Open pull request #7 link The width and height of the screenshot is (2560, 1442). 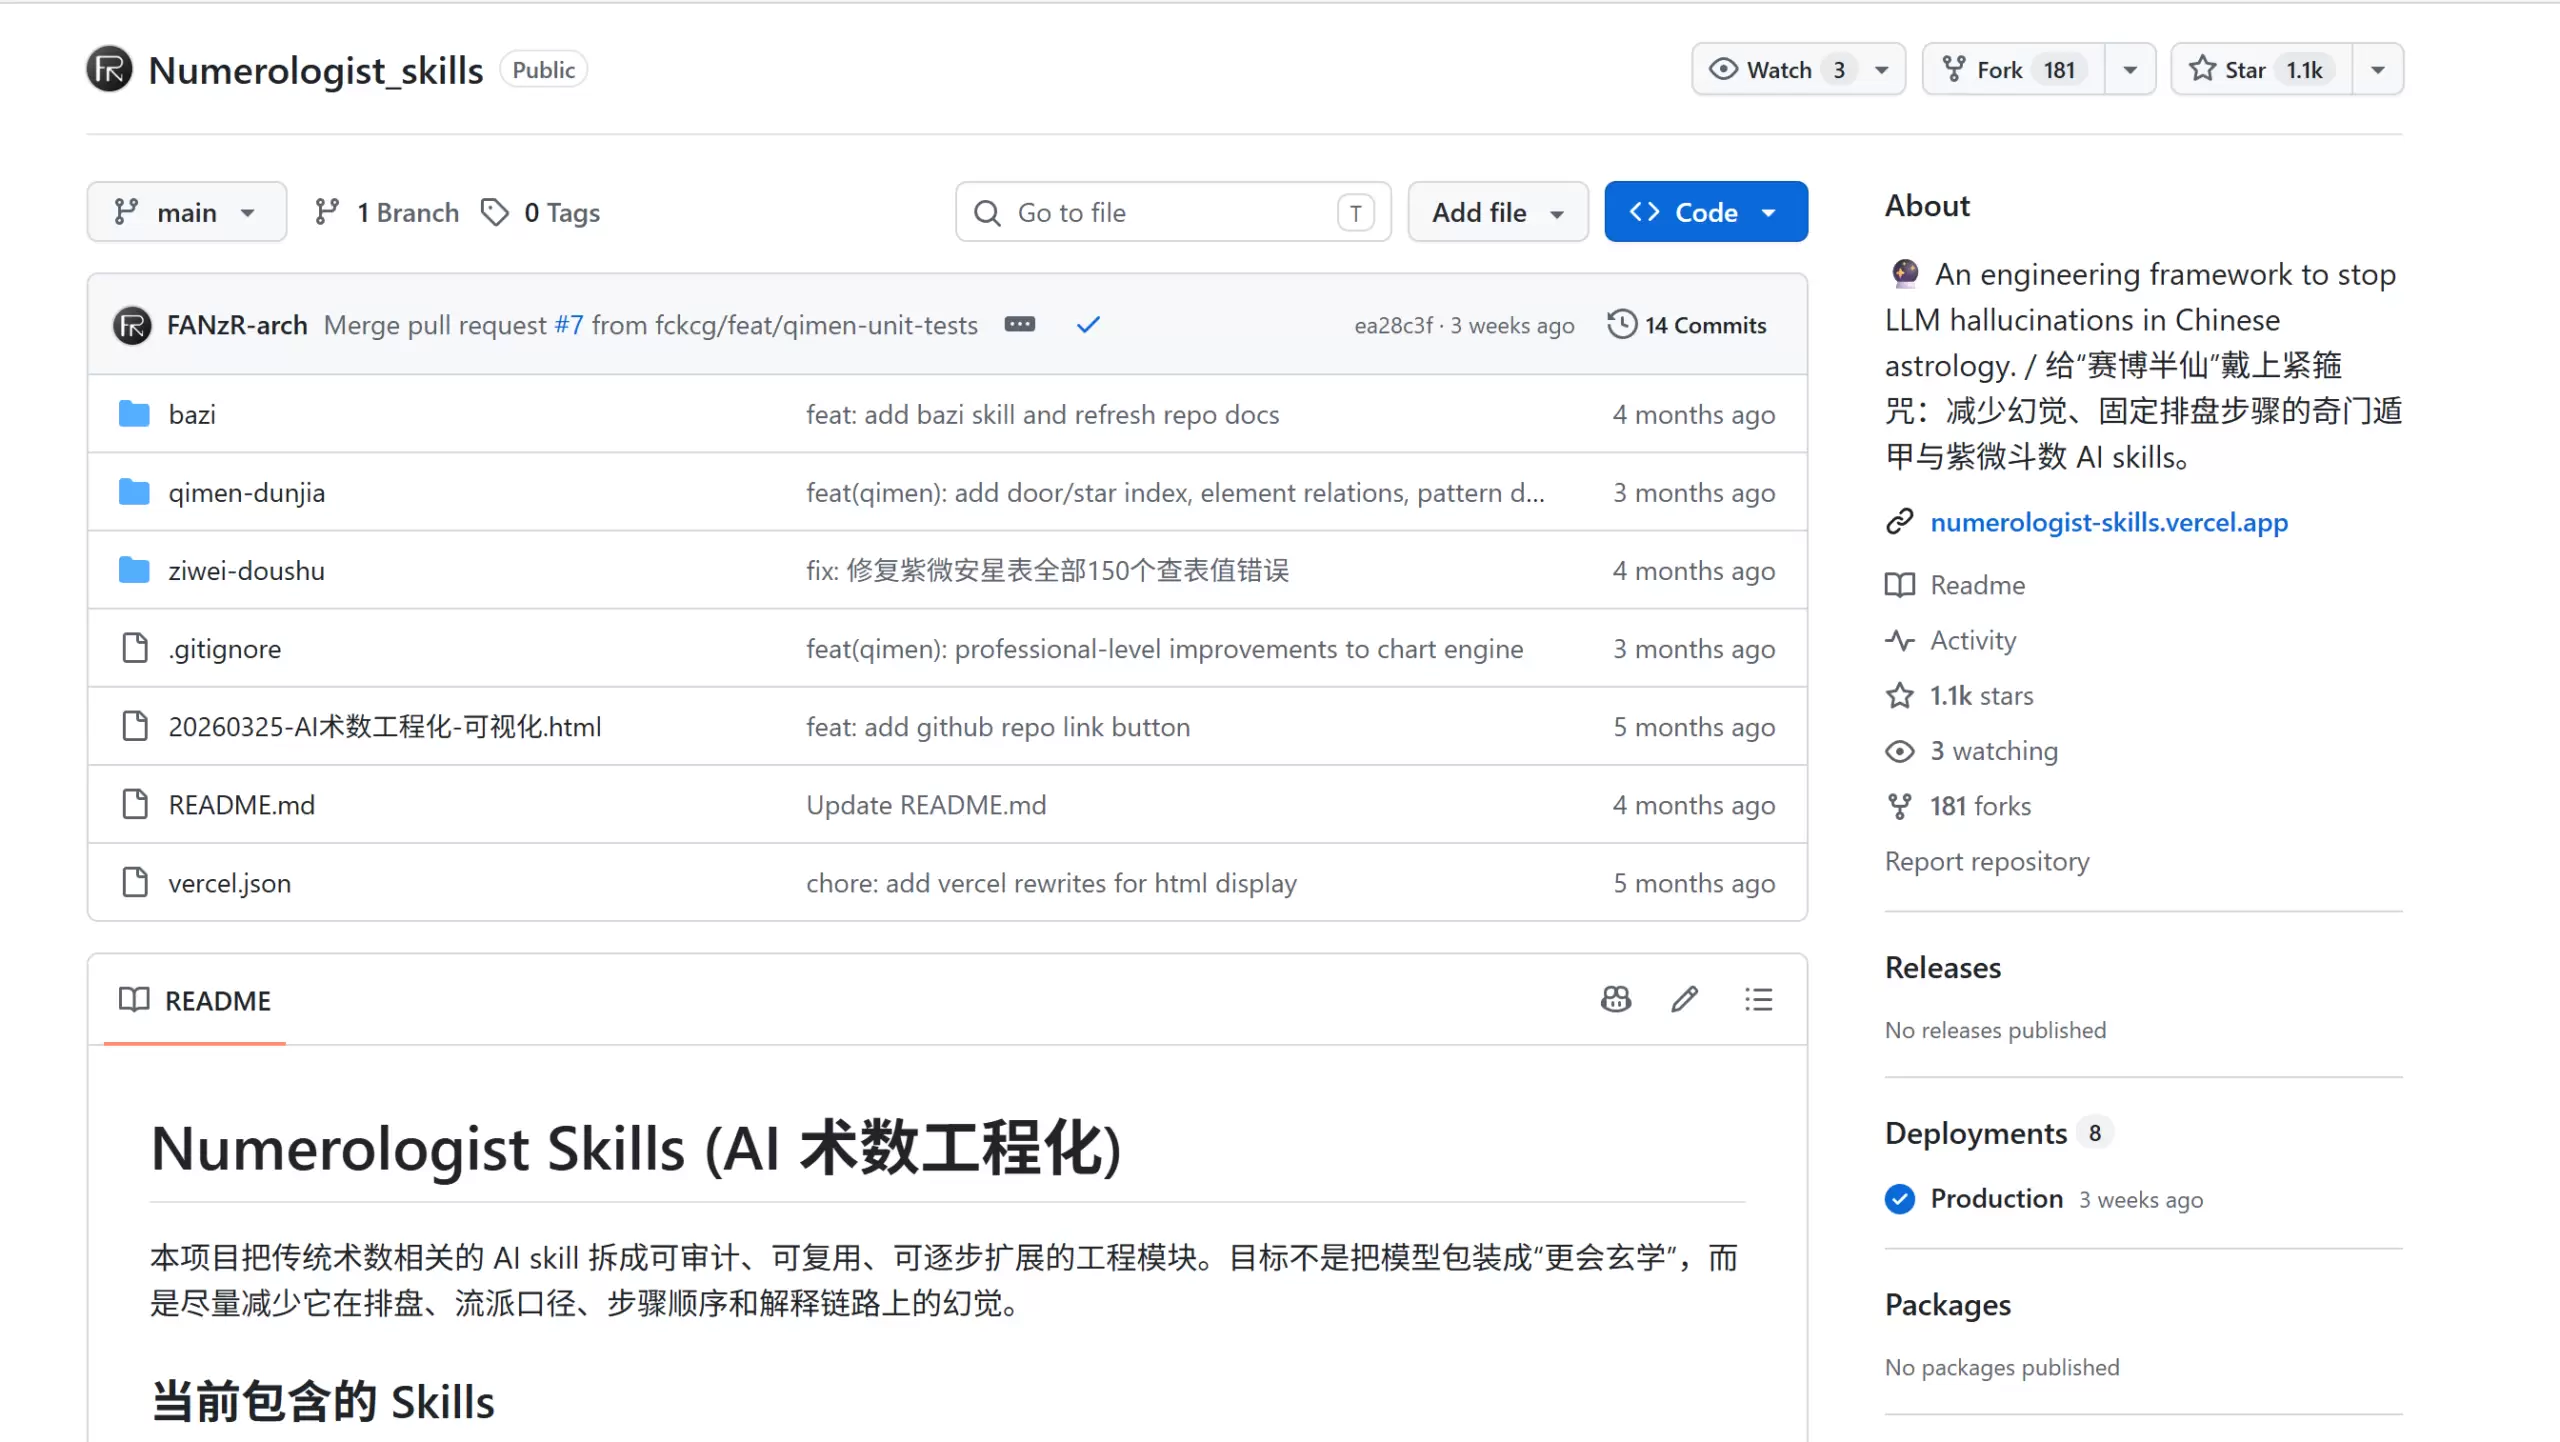click(x=568, y=325)
